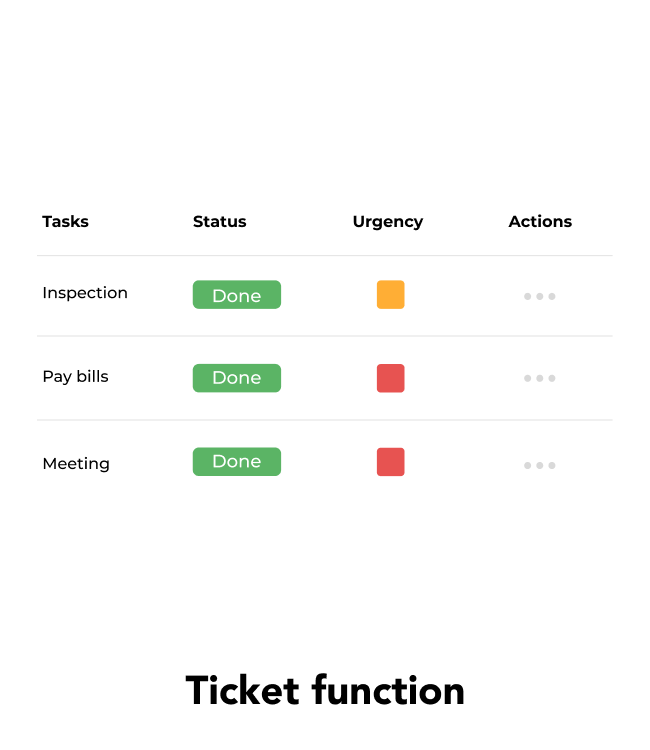Sort by the Status column header
Image resolution: width=650 pixels, height=750 pixels.
(x=220, y=221)
